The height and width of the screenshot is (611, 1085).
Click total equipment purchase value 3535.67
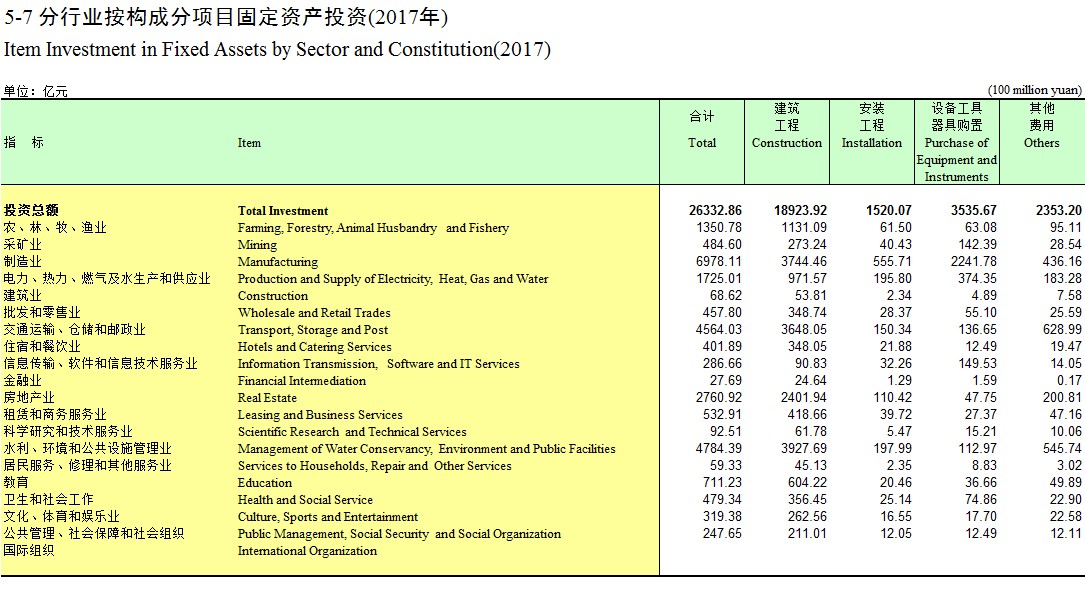tap(974, 210)
